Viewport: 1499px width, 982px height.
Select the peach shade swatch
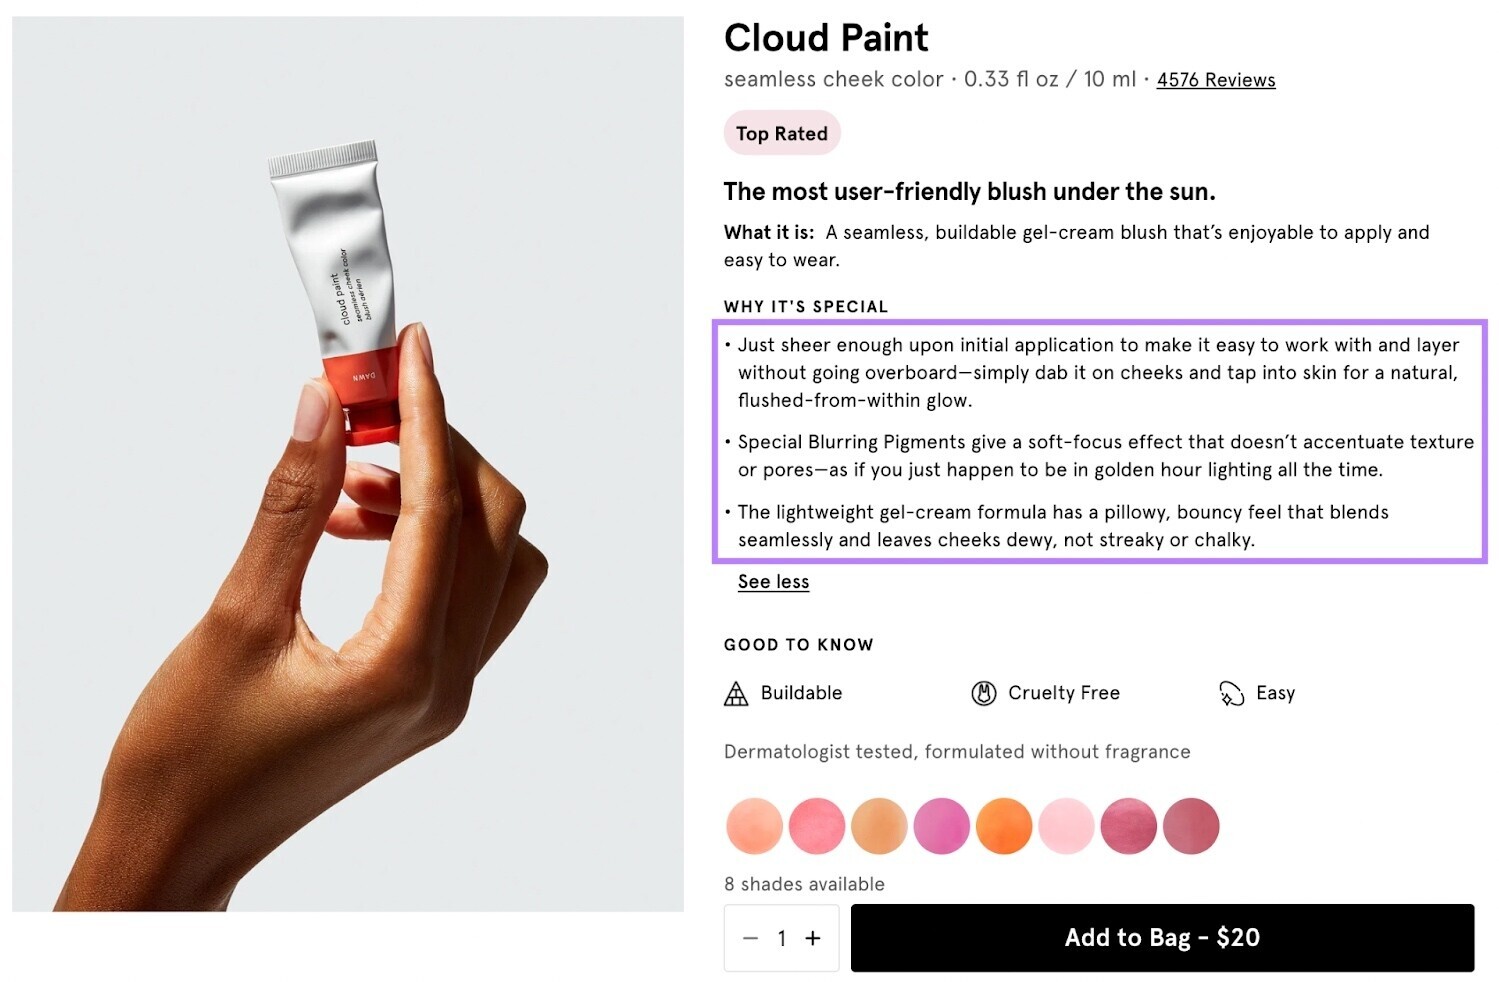click(754, 825)
